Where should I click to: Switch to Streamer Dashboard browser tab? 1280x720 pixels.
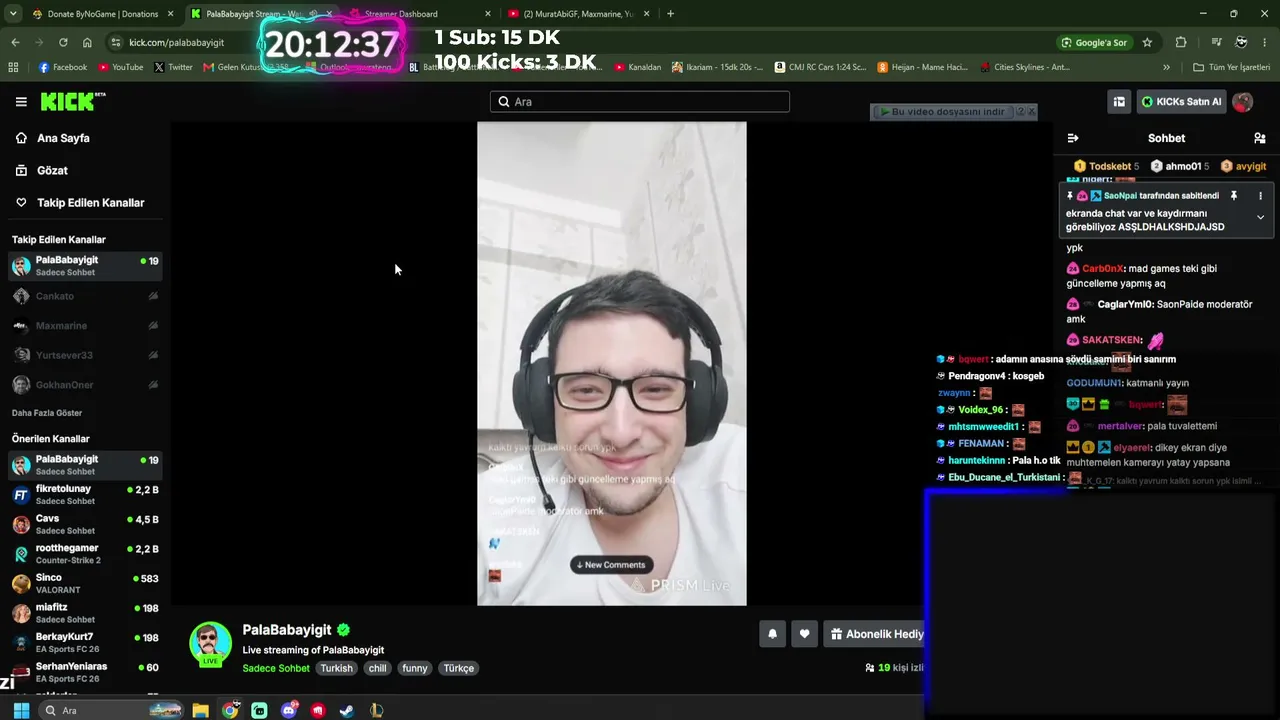click(x=420, y=14)
